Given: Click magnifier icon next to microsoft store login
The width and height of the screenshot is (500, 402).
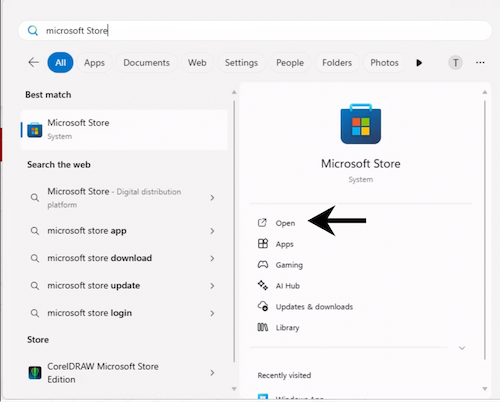Looking at the screenshot, I should [35, 313].
